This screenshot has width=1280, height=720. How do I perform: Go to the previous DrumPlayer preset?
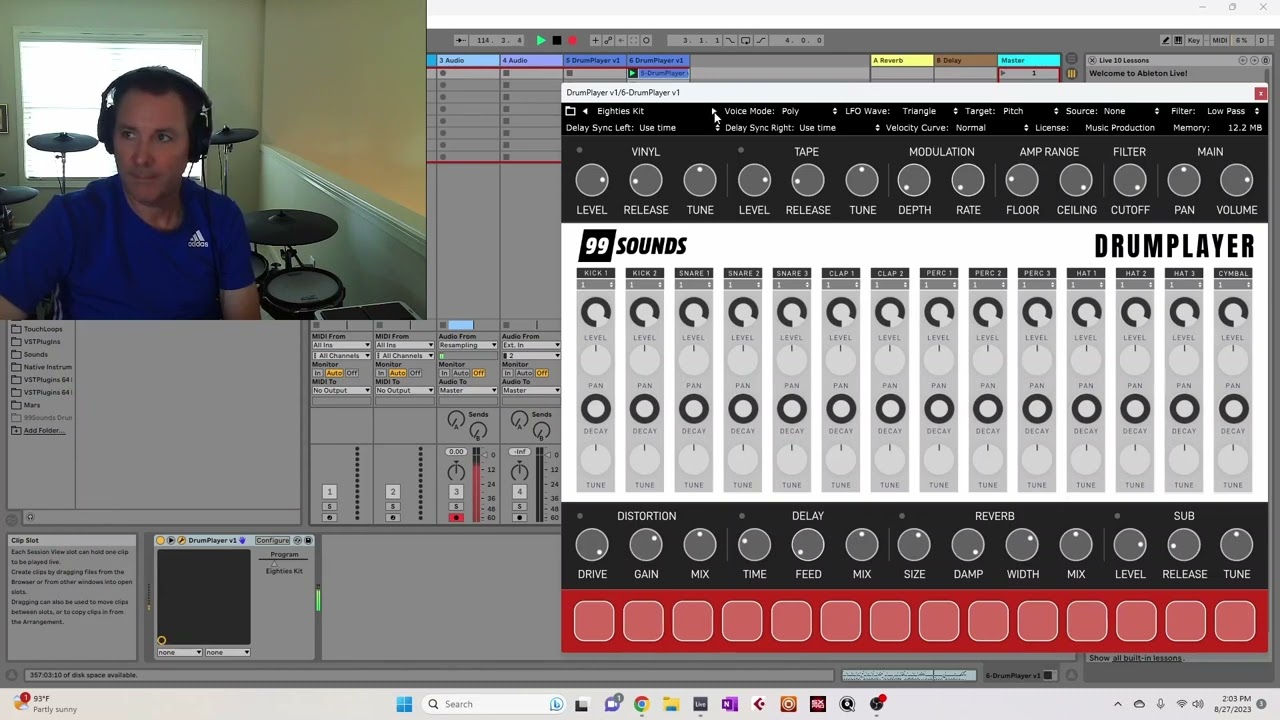(x=585, y=111)
